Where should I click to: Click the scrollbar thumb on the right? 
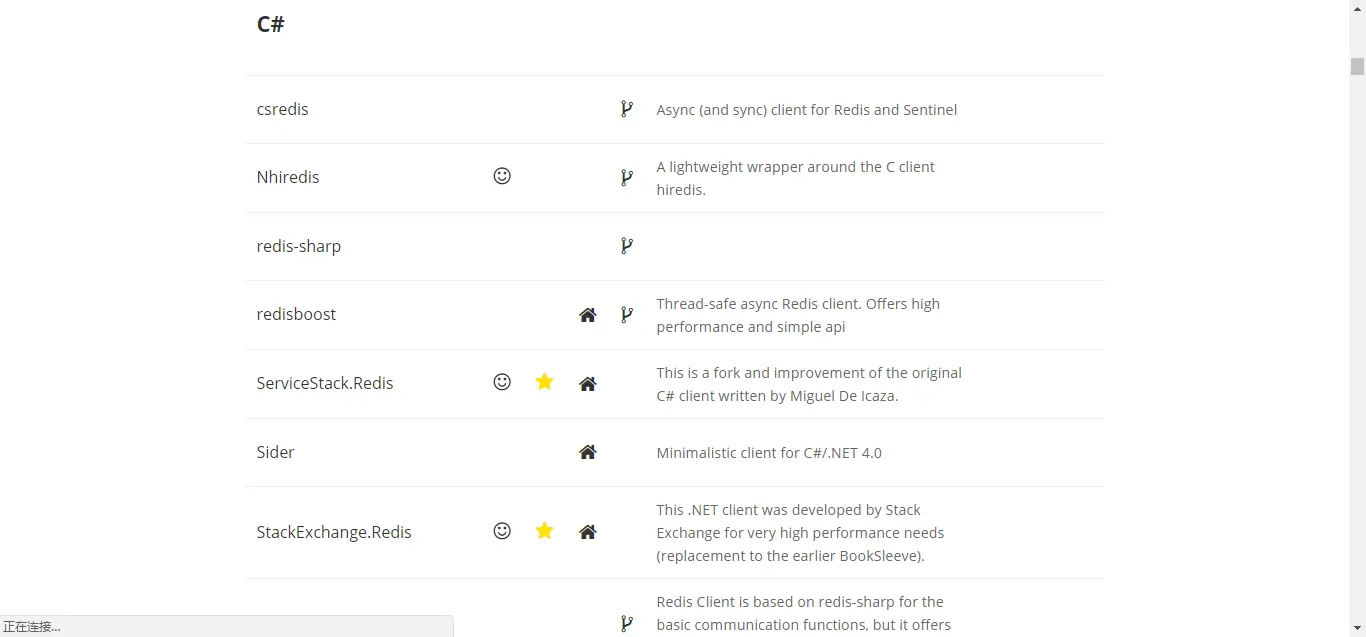point(1357,67)
